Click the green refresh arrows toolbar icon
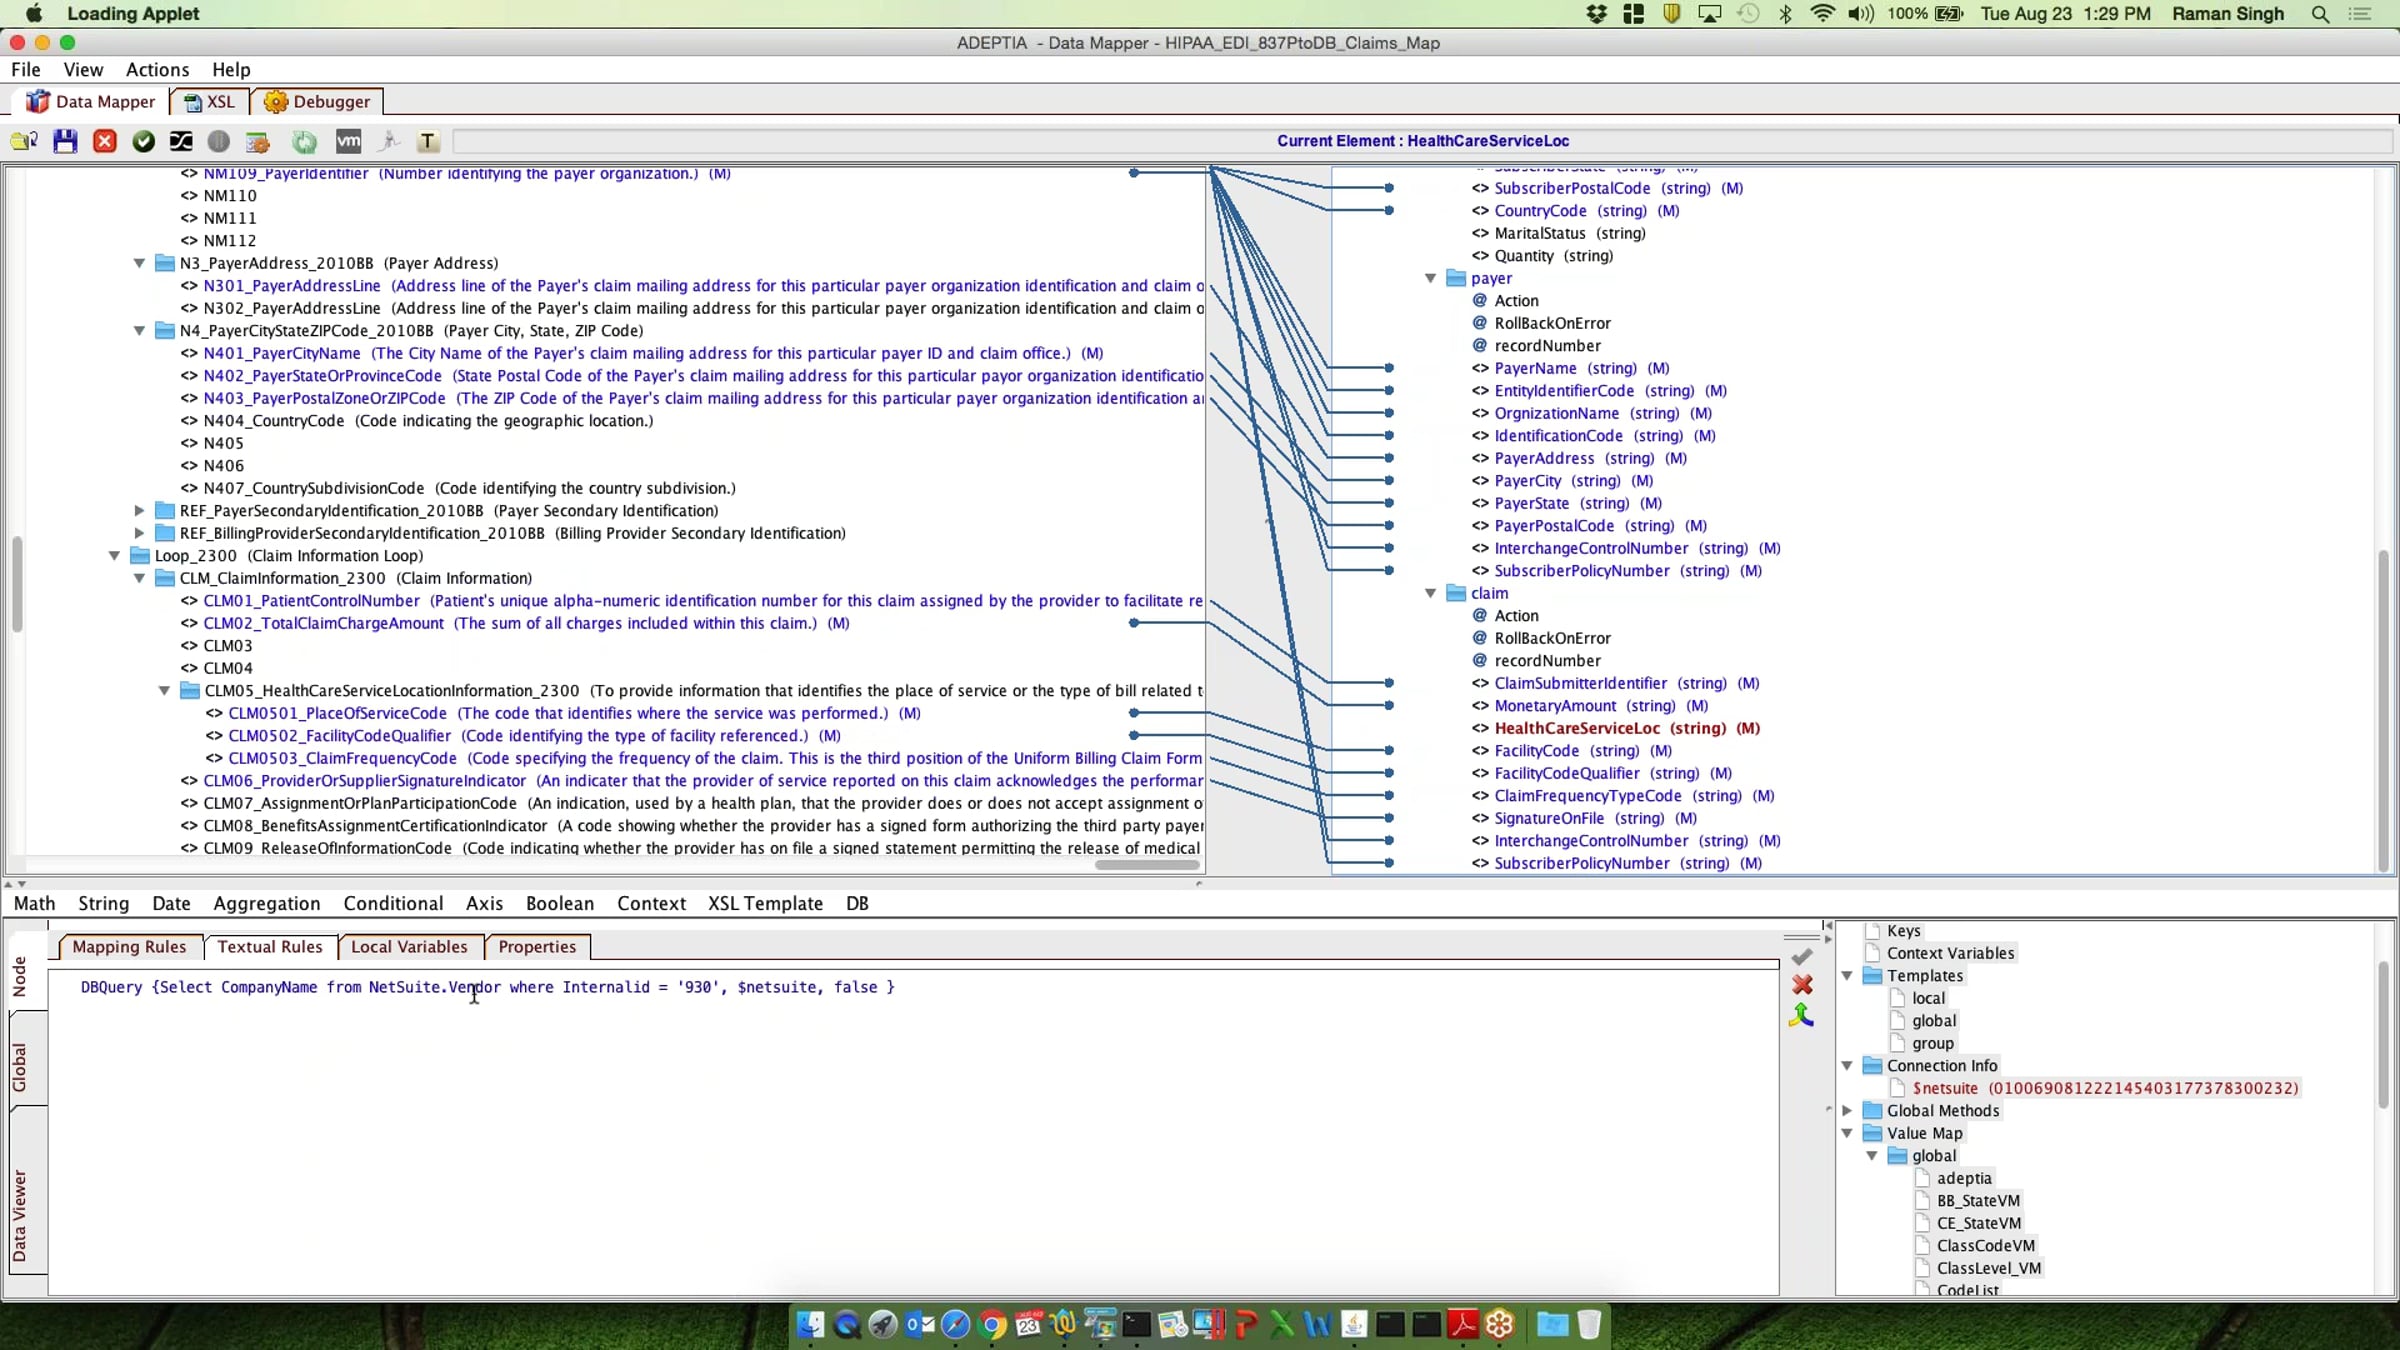The image size is (2400, 1350). [x=304, y=142]
